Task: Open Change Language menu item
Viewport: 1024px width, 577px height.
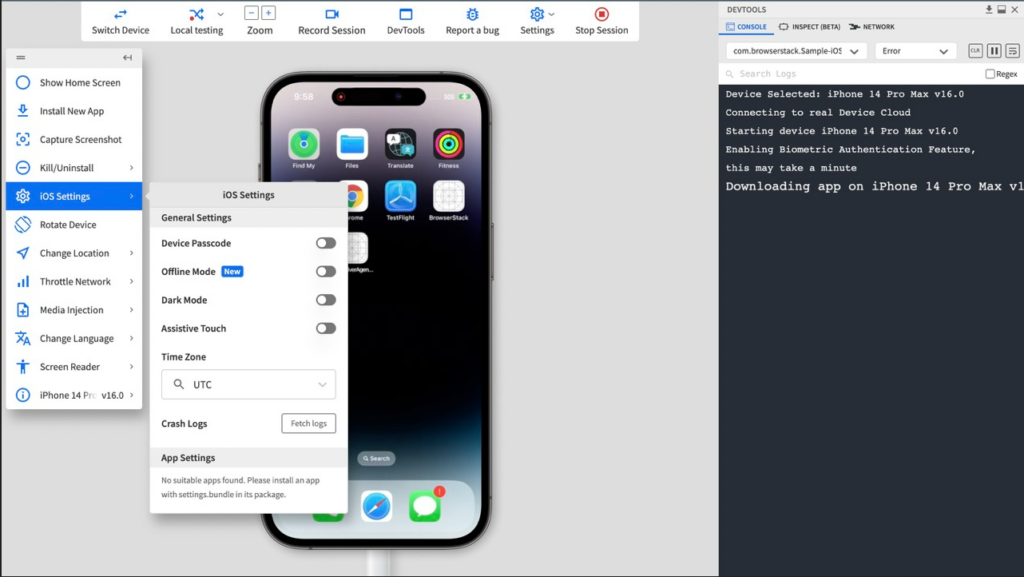Action: tap(74, 338)
